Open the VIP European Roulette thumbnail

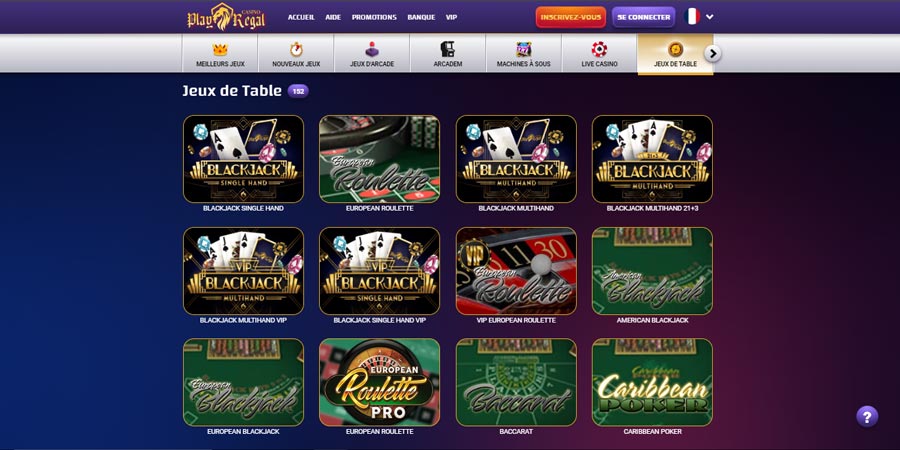coord(516,271)
